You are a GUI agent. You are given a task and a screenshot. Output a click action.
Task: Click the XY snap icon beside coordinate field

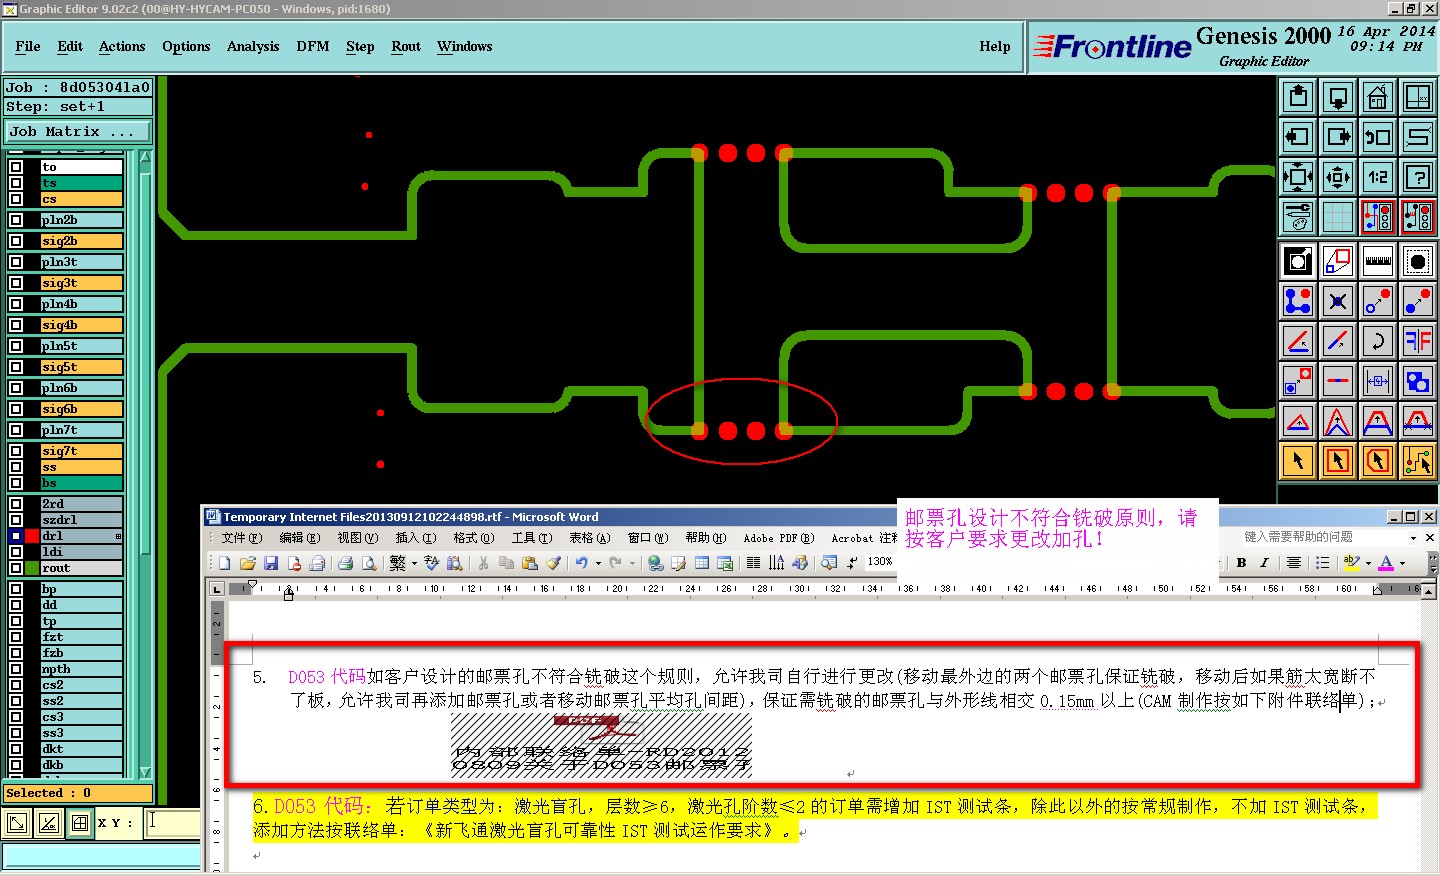(x=80, y=824)
